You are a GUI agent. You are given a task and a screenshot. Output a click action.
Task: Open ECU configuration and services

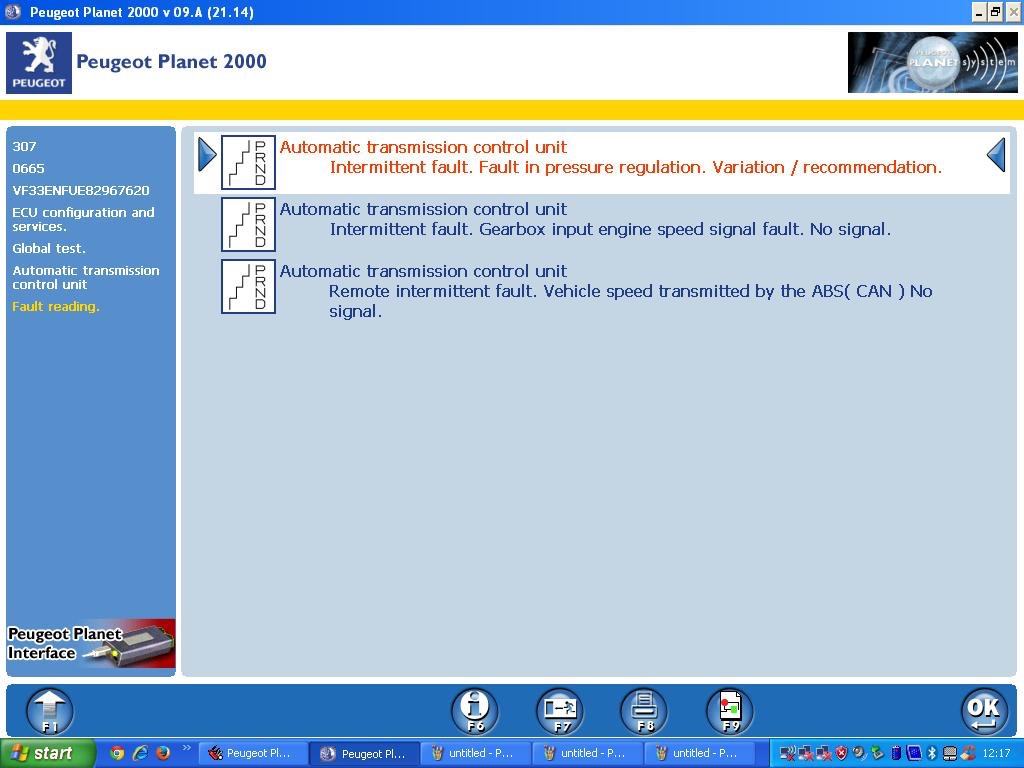point(84,219)
